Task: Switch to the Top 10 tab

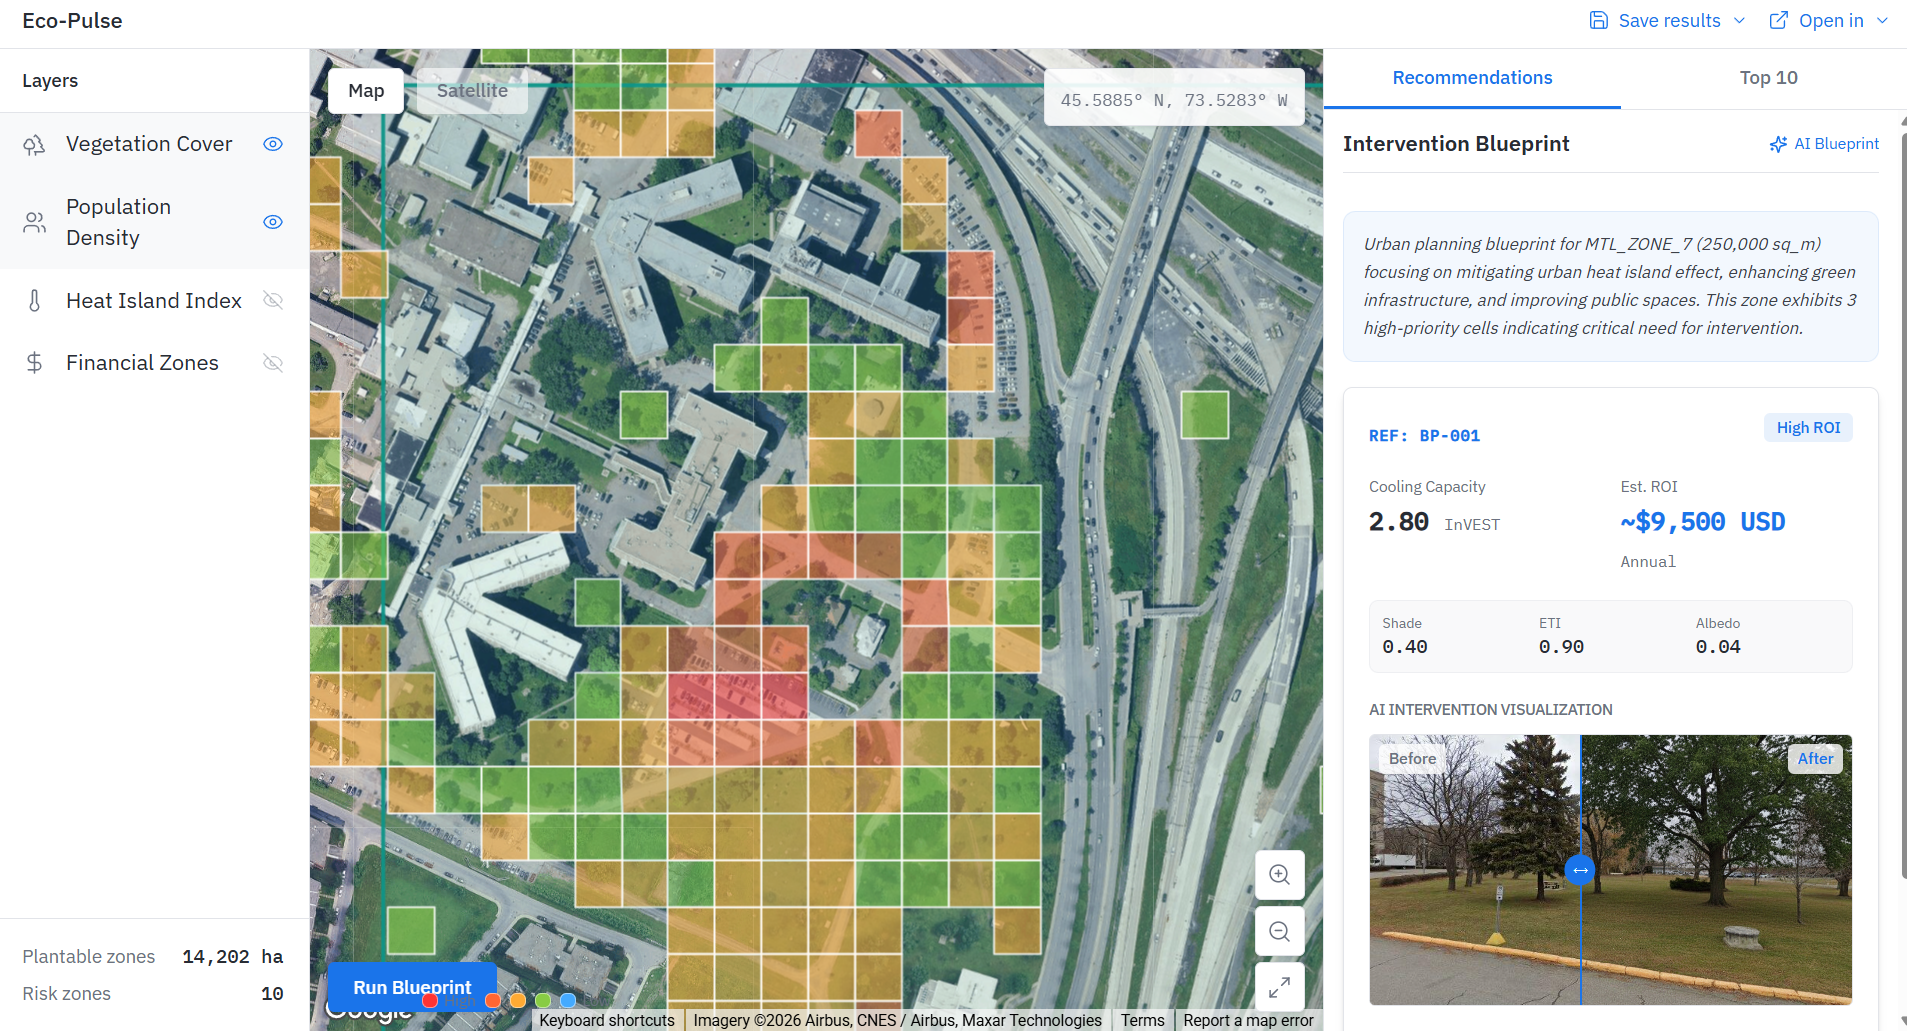Action: click(1768, 78)
